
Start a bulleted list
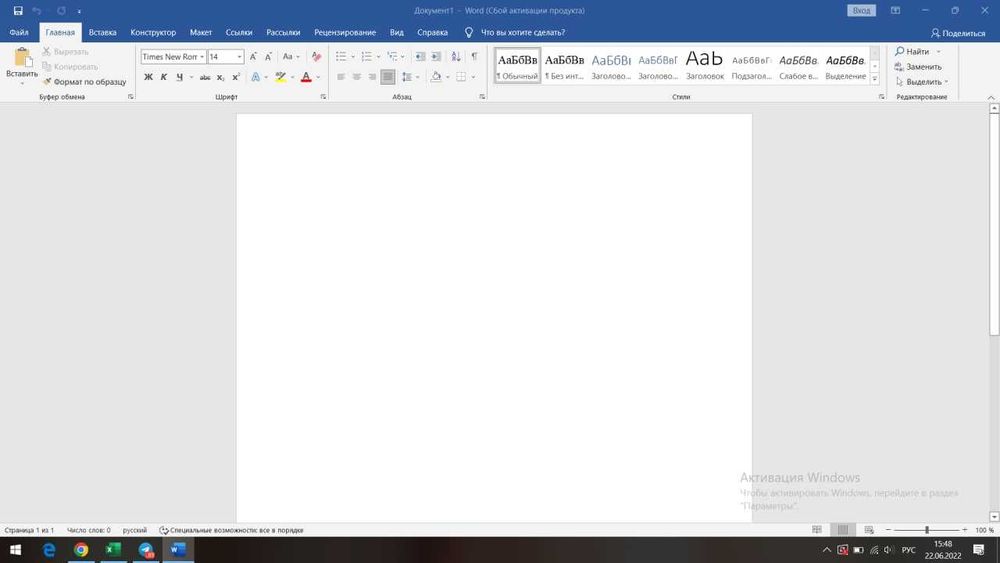[x=341, y=57]
